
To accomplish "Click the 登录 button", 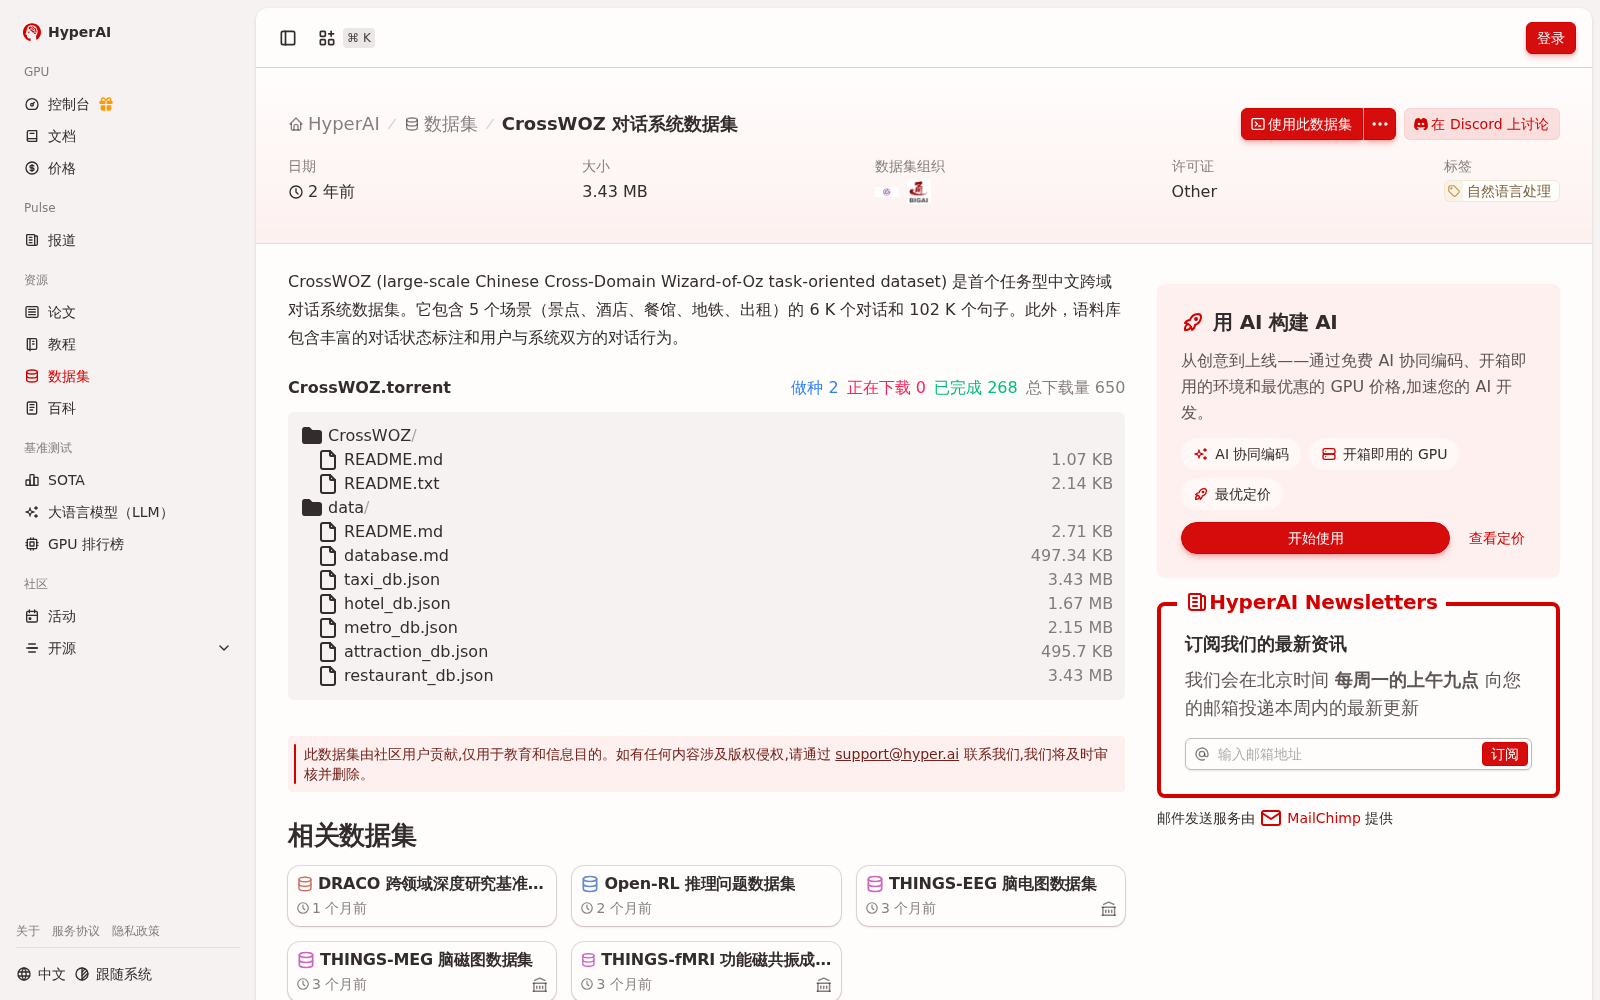I will click(x=1551, y=38).
